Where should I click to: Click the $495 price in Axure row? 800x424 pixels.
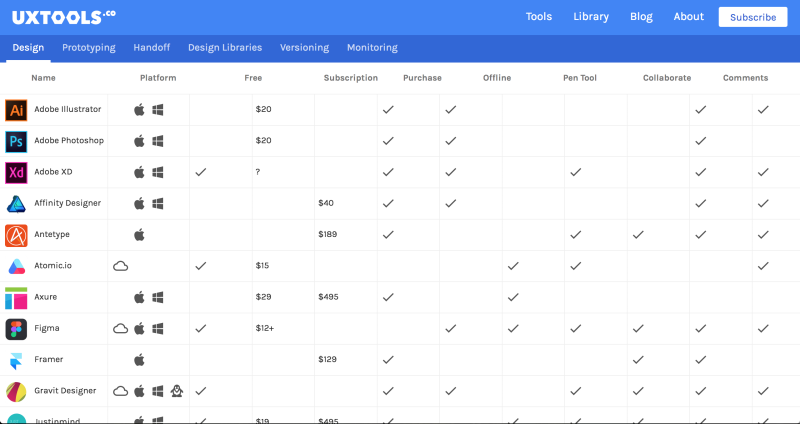click(329, 297)
